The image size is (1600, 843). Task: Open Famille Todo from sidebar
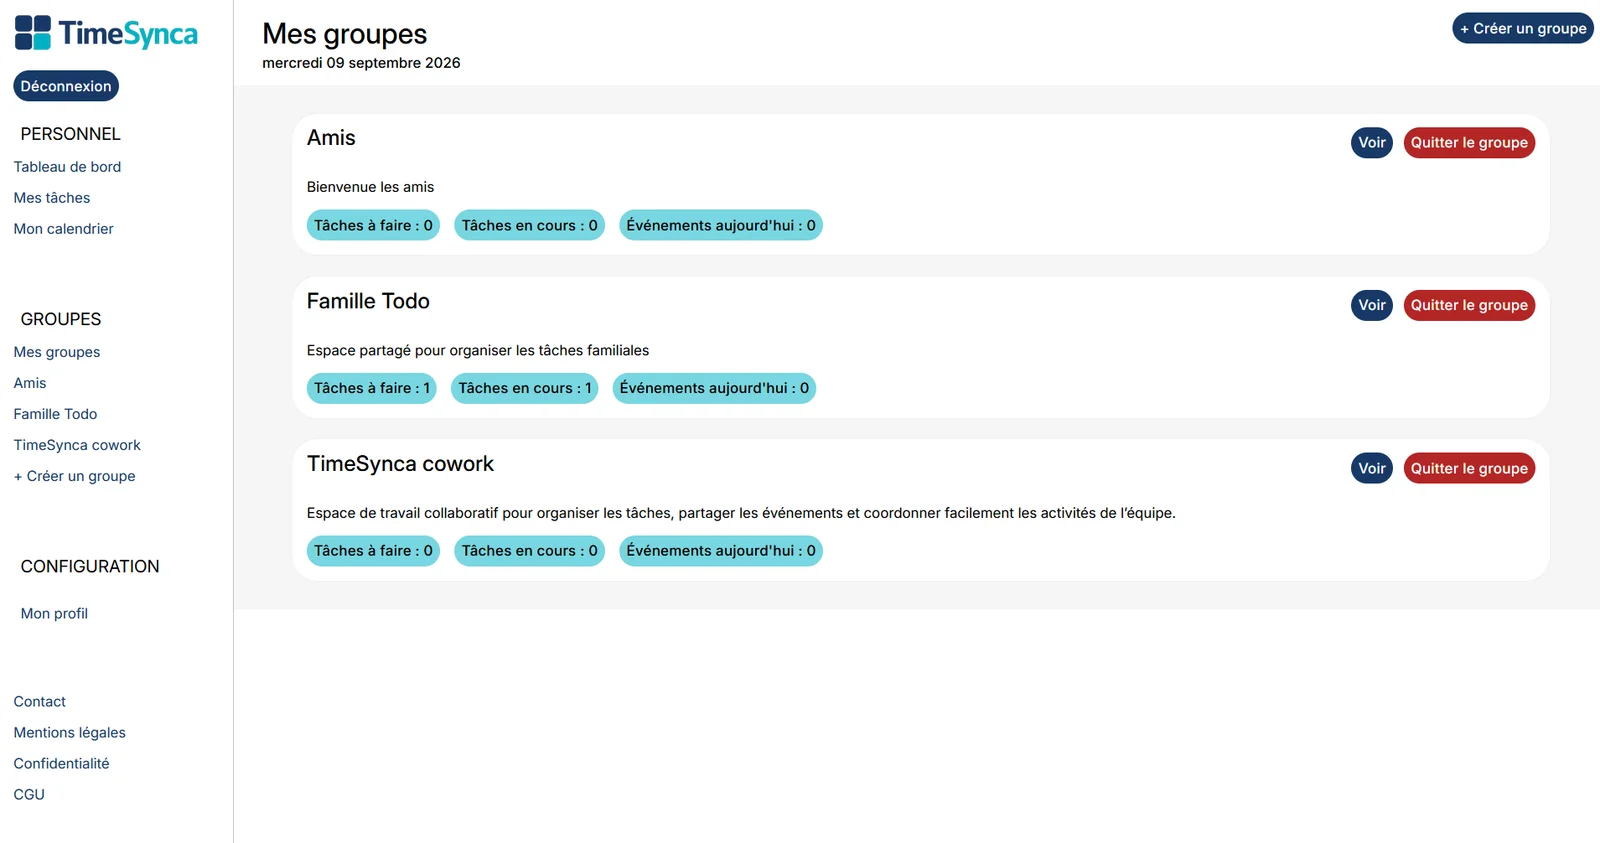(55, 414)
